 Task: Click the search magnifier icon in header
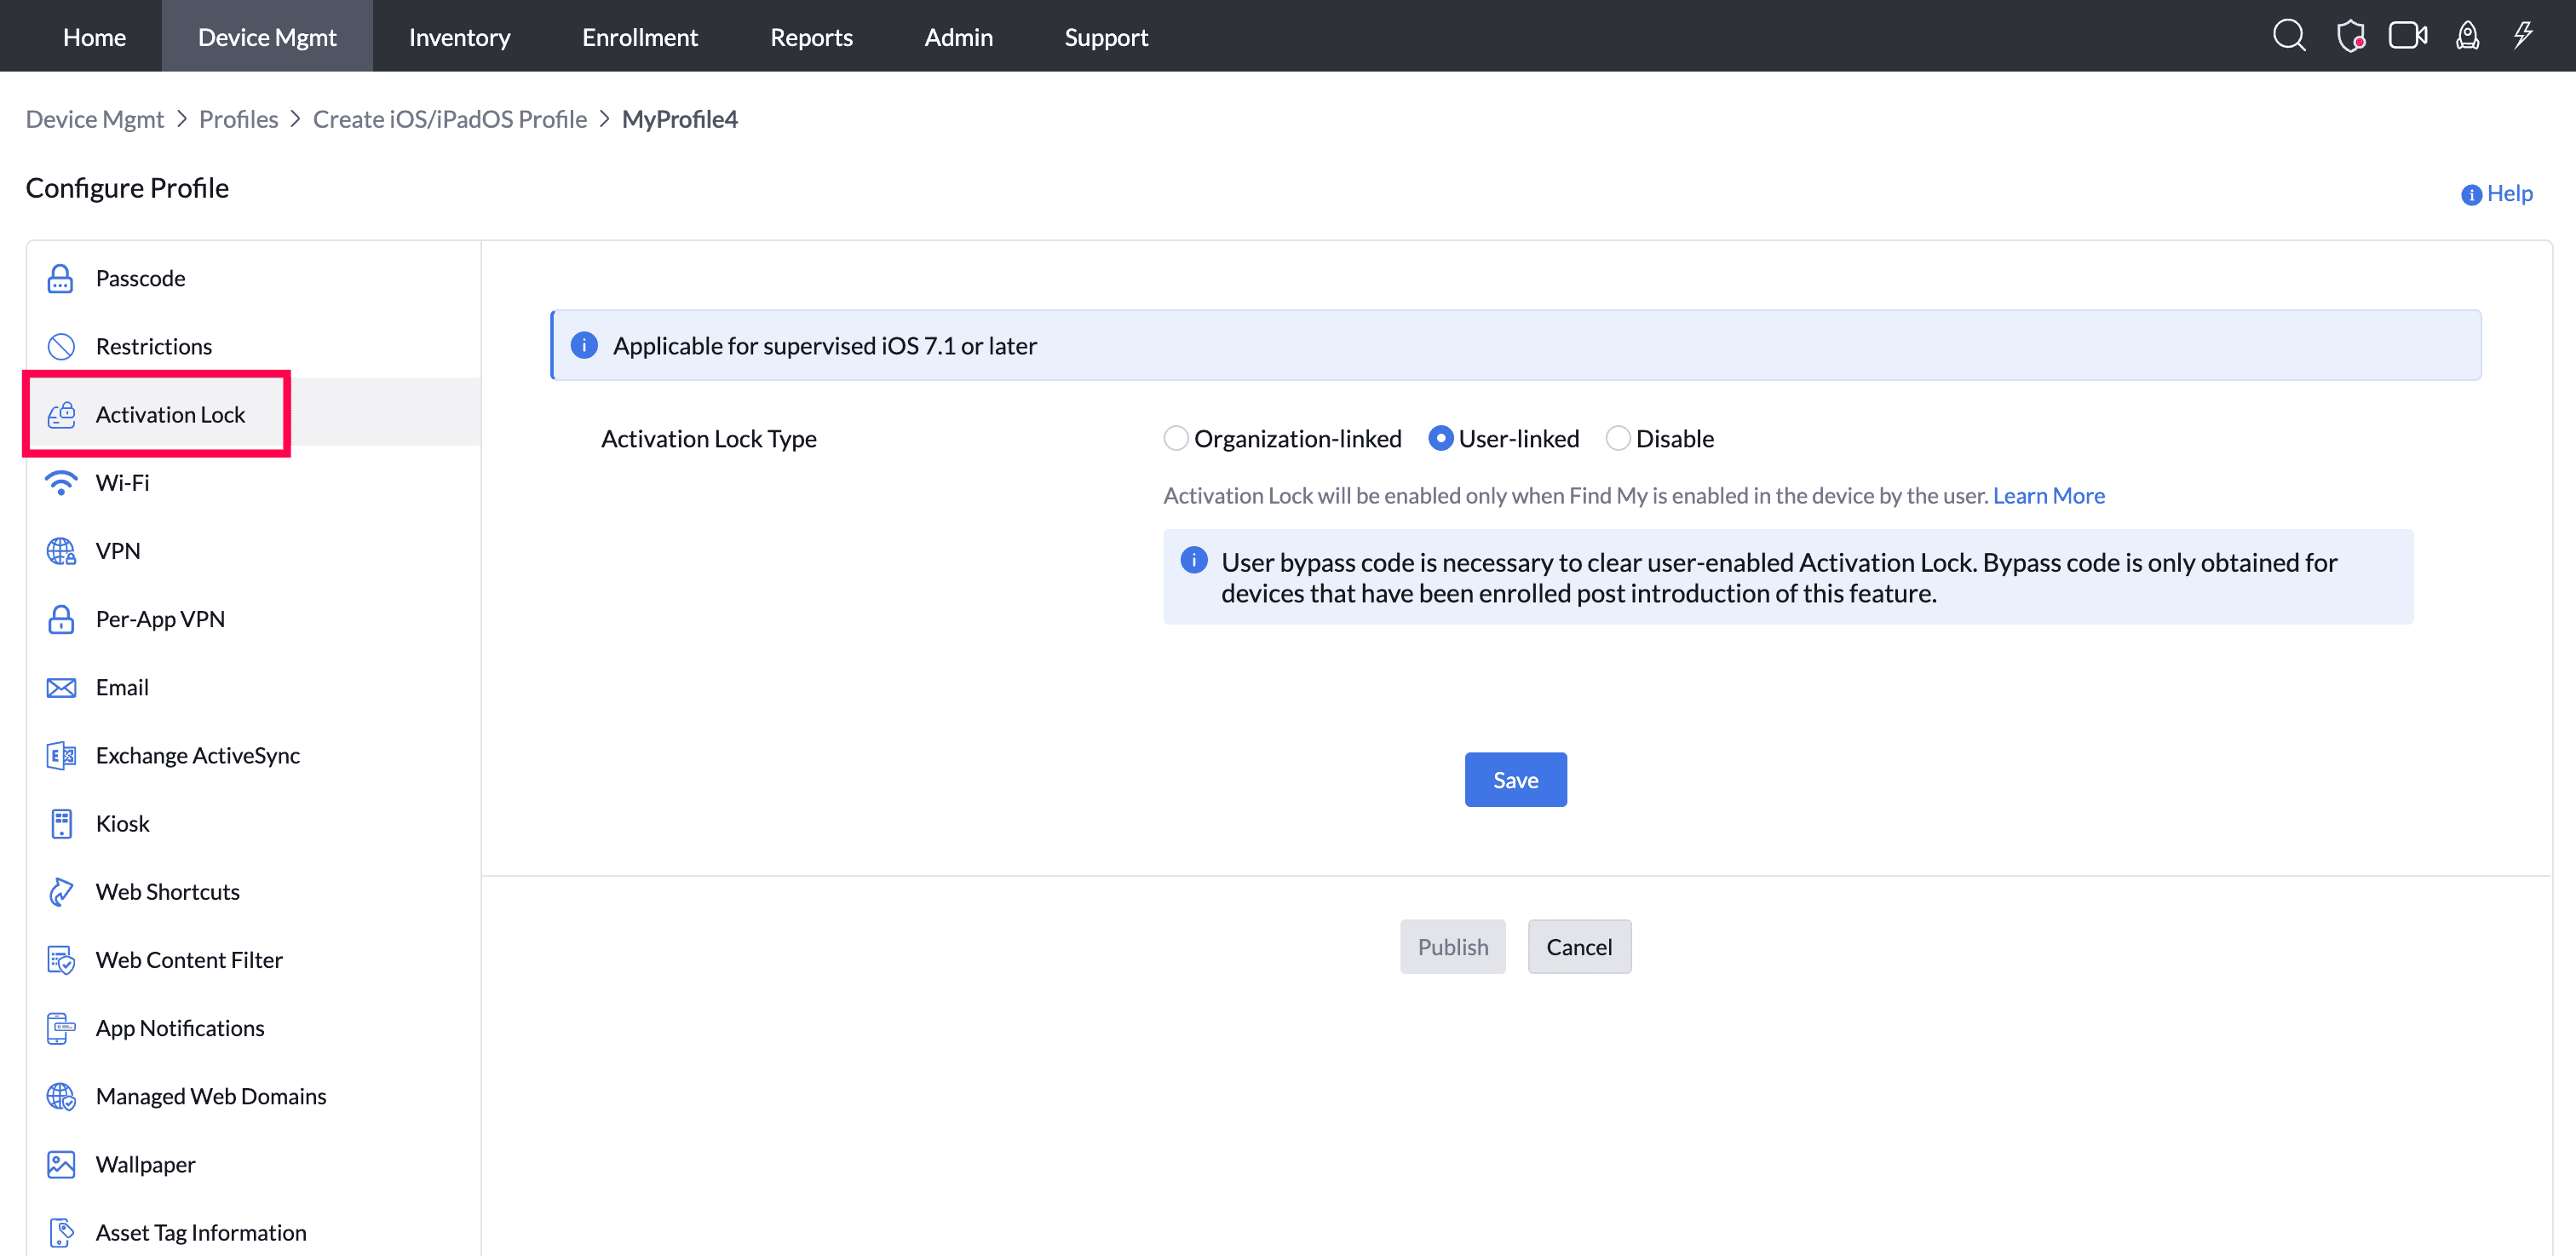2288,36
